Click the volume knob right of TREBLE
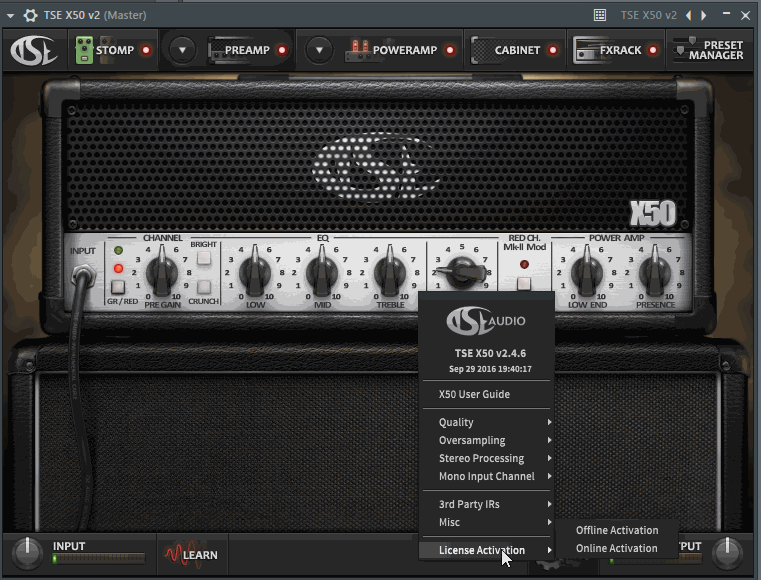The height and width of the screenshot is (580, 761). tap(463, 273)
